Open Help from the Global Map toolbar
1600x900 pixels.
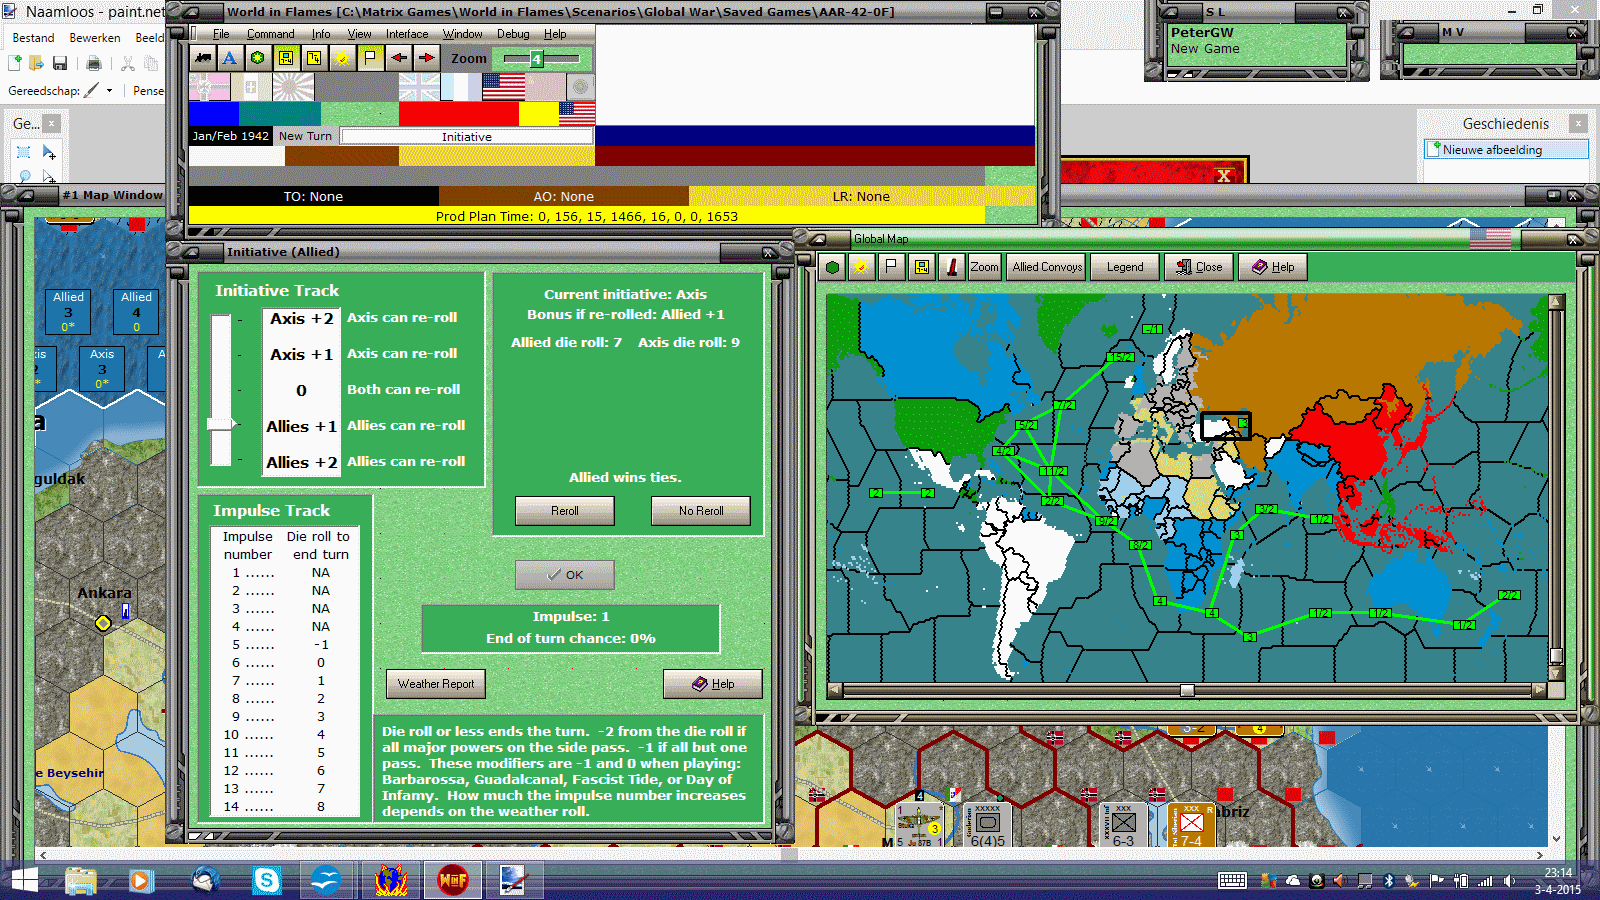coord(1273,267)
